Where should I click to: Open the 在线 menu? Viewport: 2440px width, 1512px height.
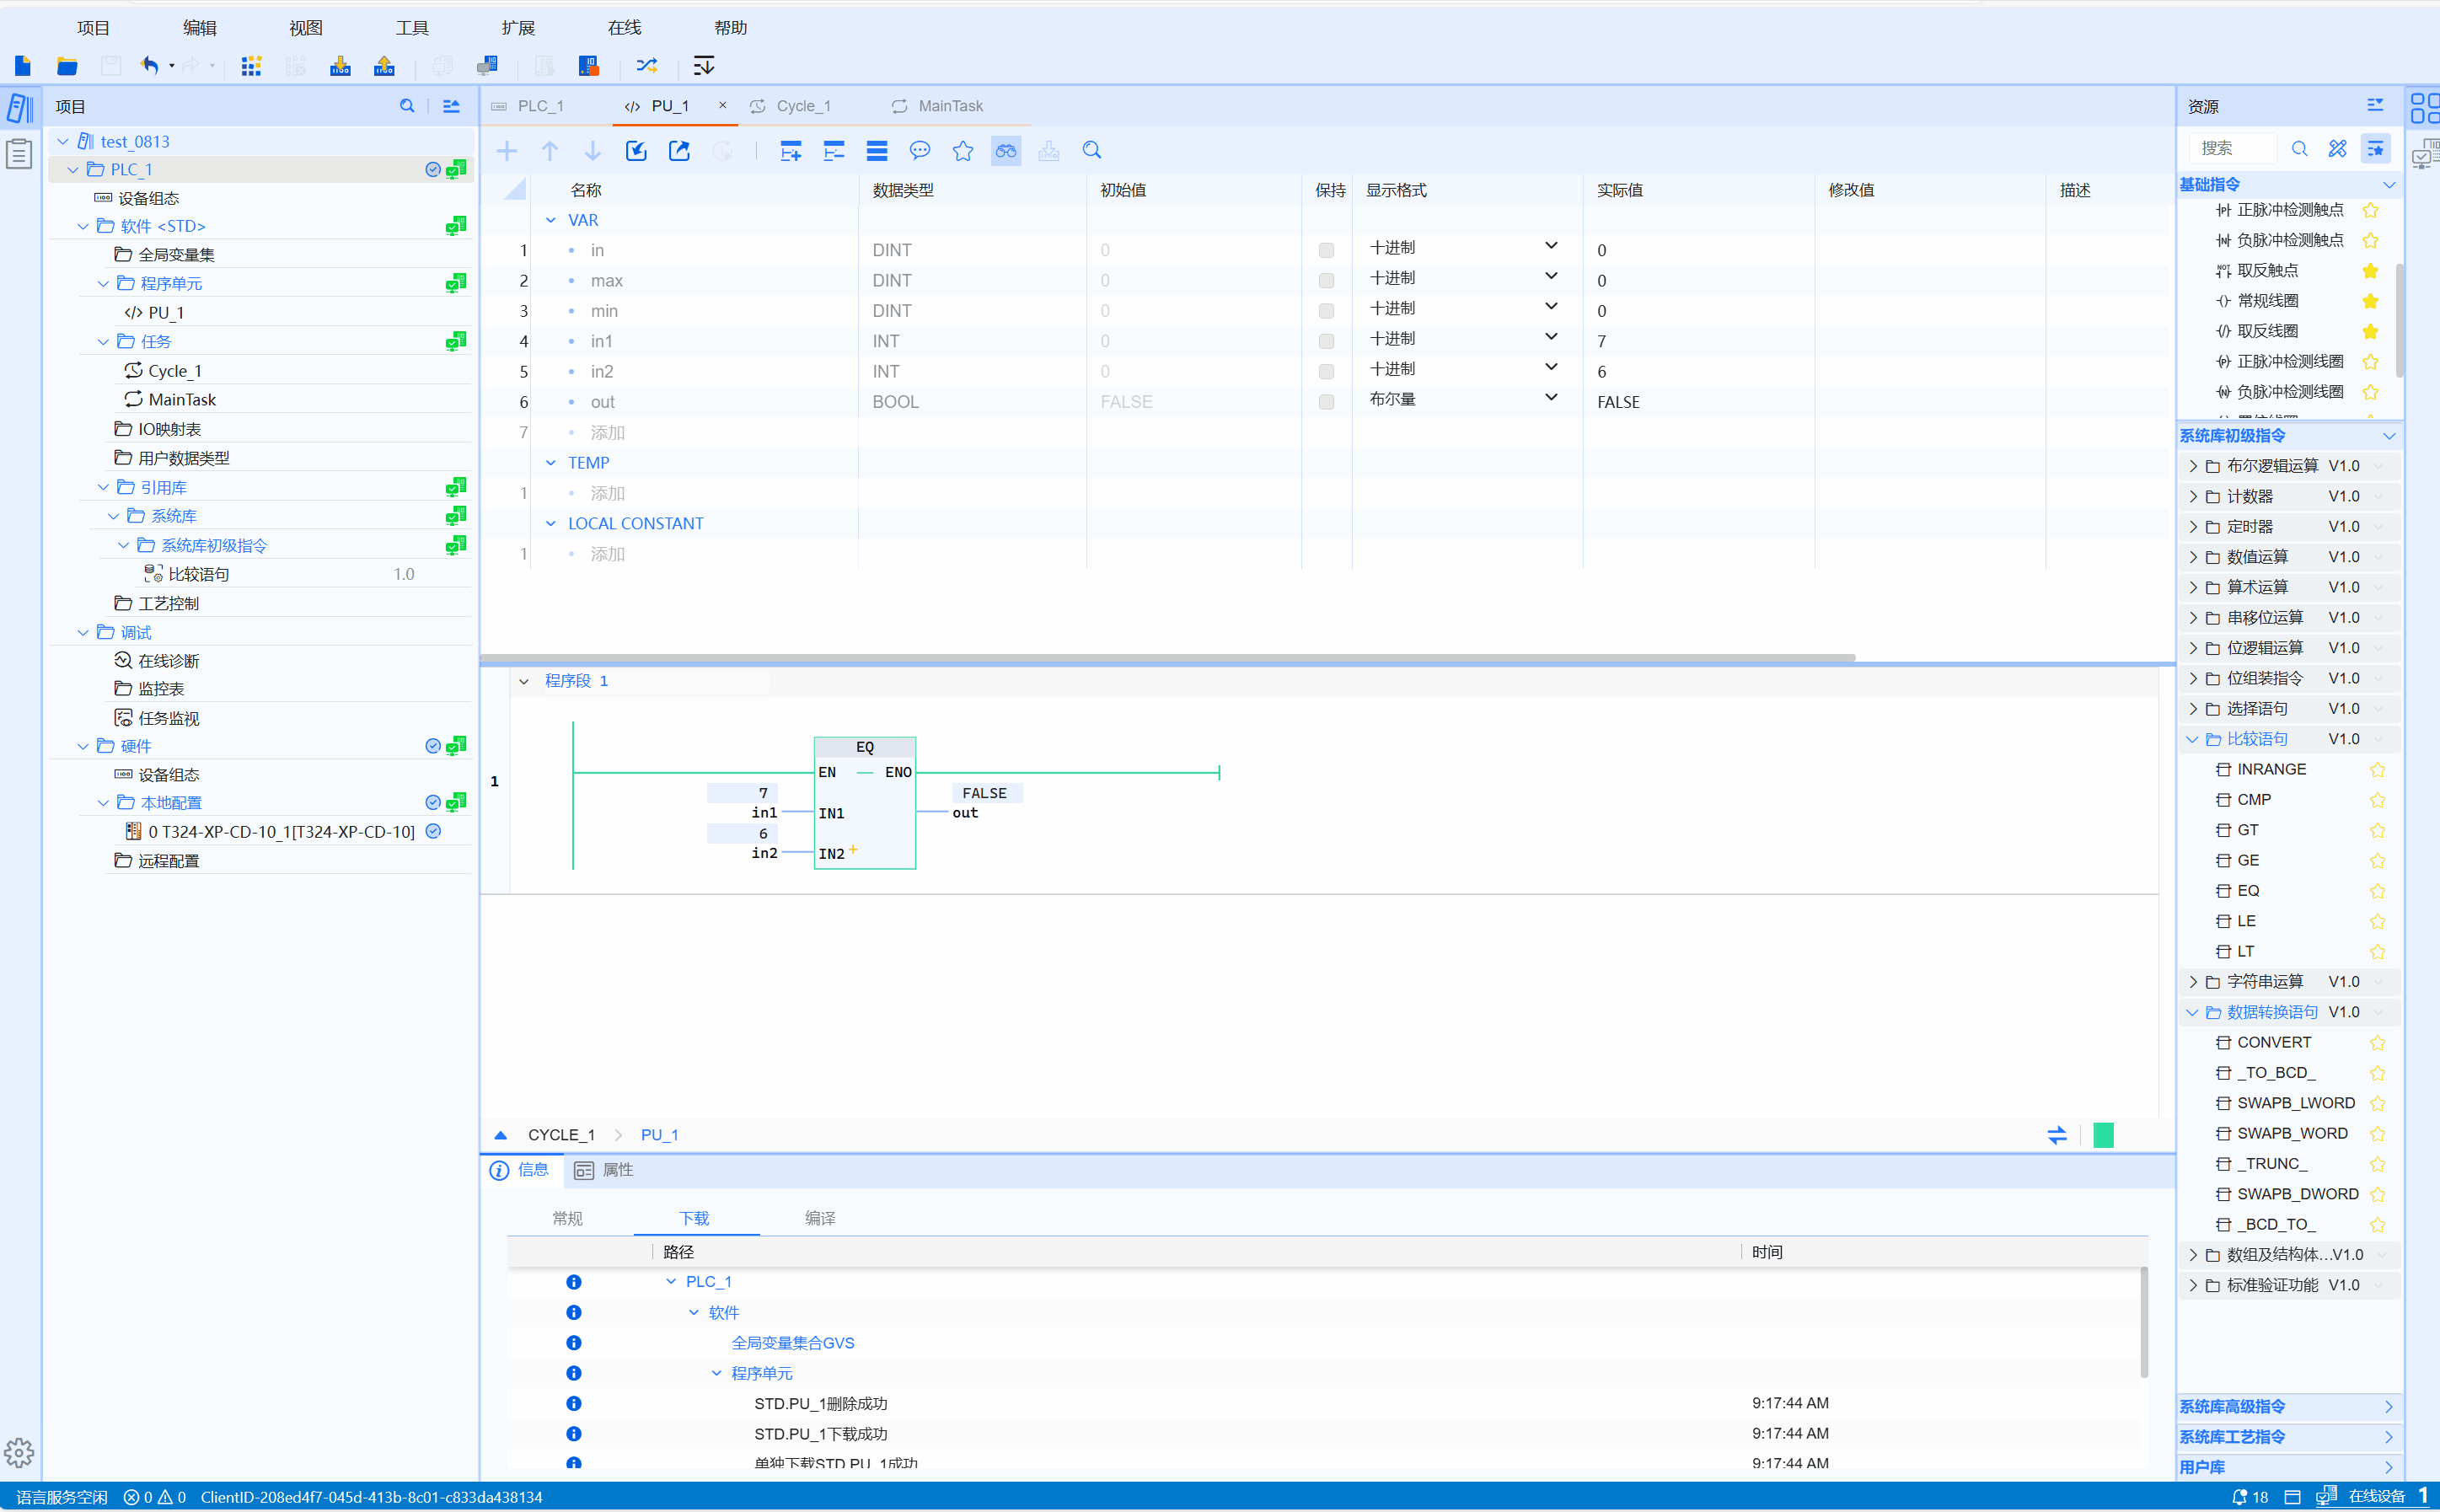point(624,28)
